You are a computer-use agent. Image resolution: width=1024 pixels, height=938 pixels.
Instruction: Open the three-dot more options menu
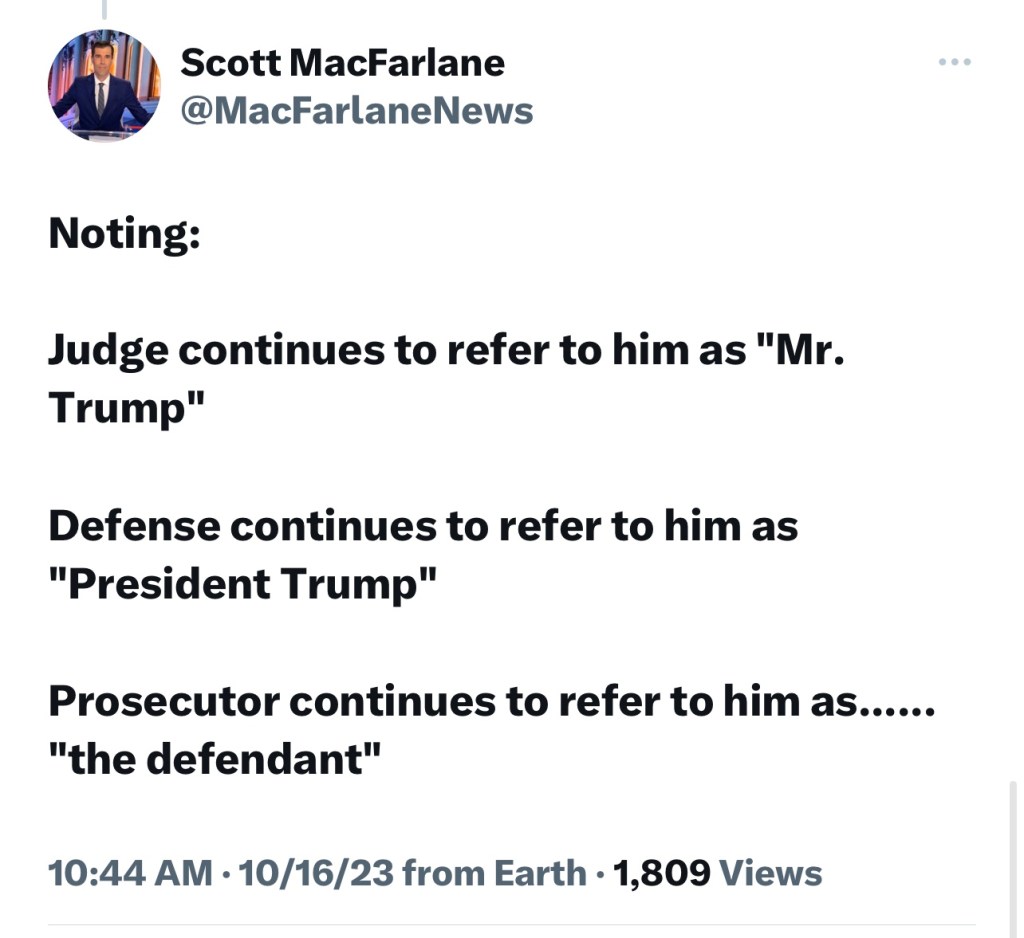pyautogui.click(x=955, y=63)
